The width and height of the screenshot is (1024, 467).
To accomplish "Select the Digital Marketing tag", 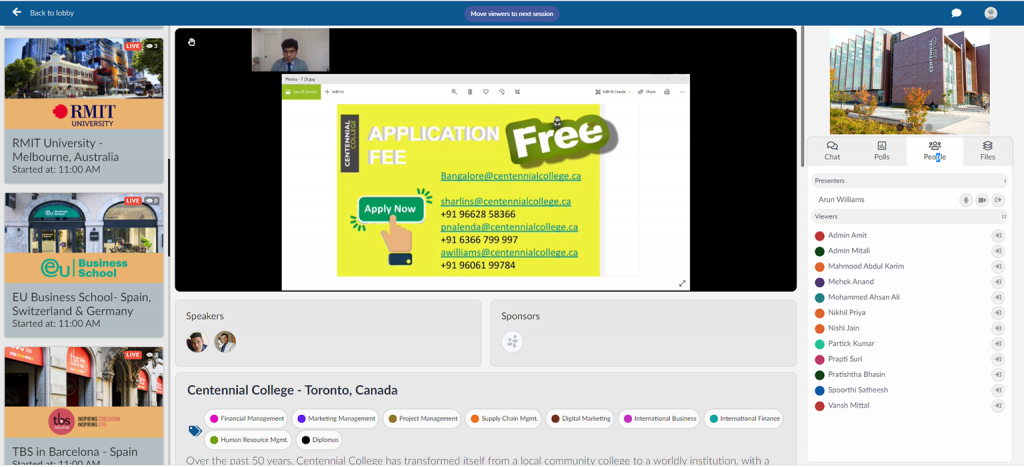I will (x=580, y=419).
